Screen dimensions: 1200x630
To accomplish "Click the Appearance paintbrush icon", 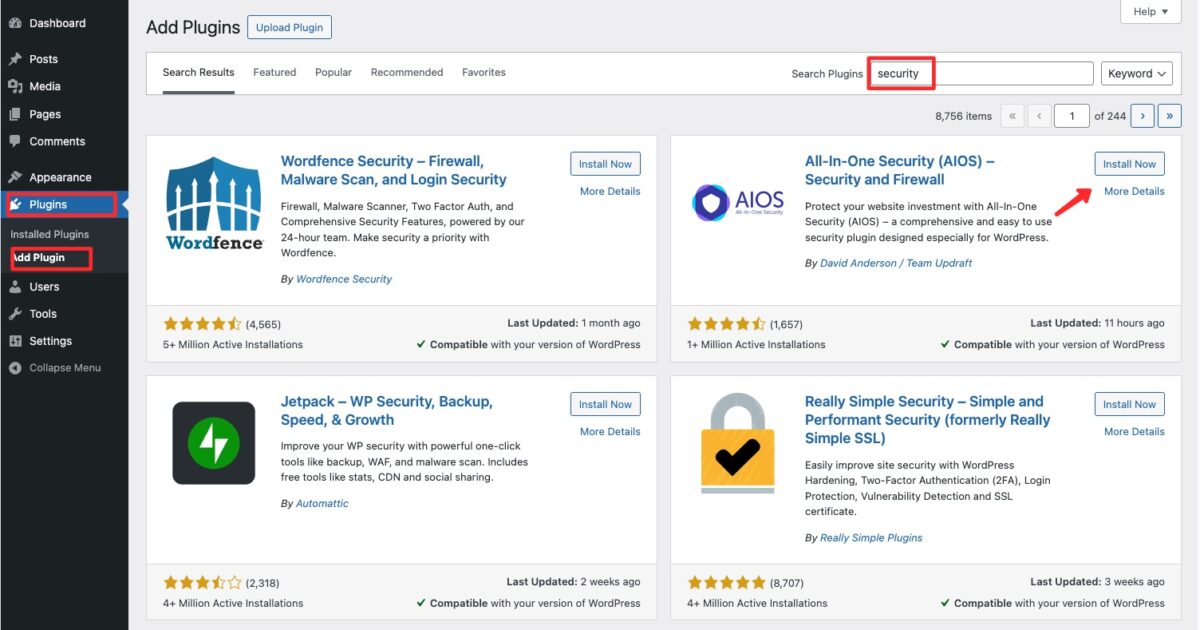I will coord(15,177).
